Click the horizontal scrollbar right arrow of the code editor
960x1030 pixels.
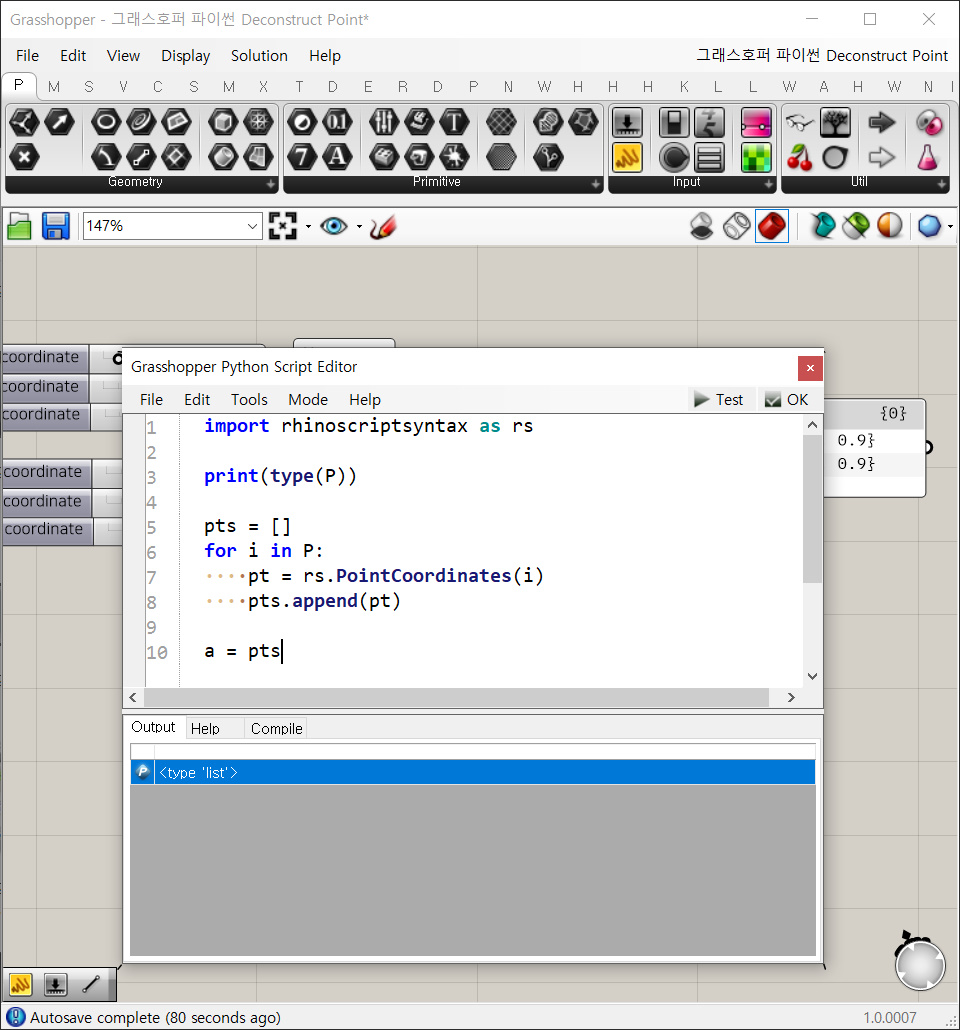click(791, 698)
